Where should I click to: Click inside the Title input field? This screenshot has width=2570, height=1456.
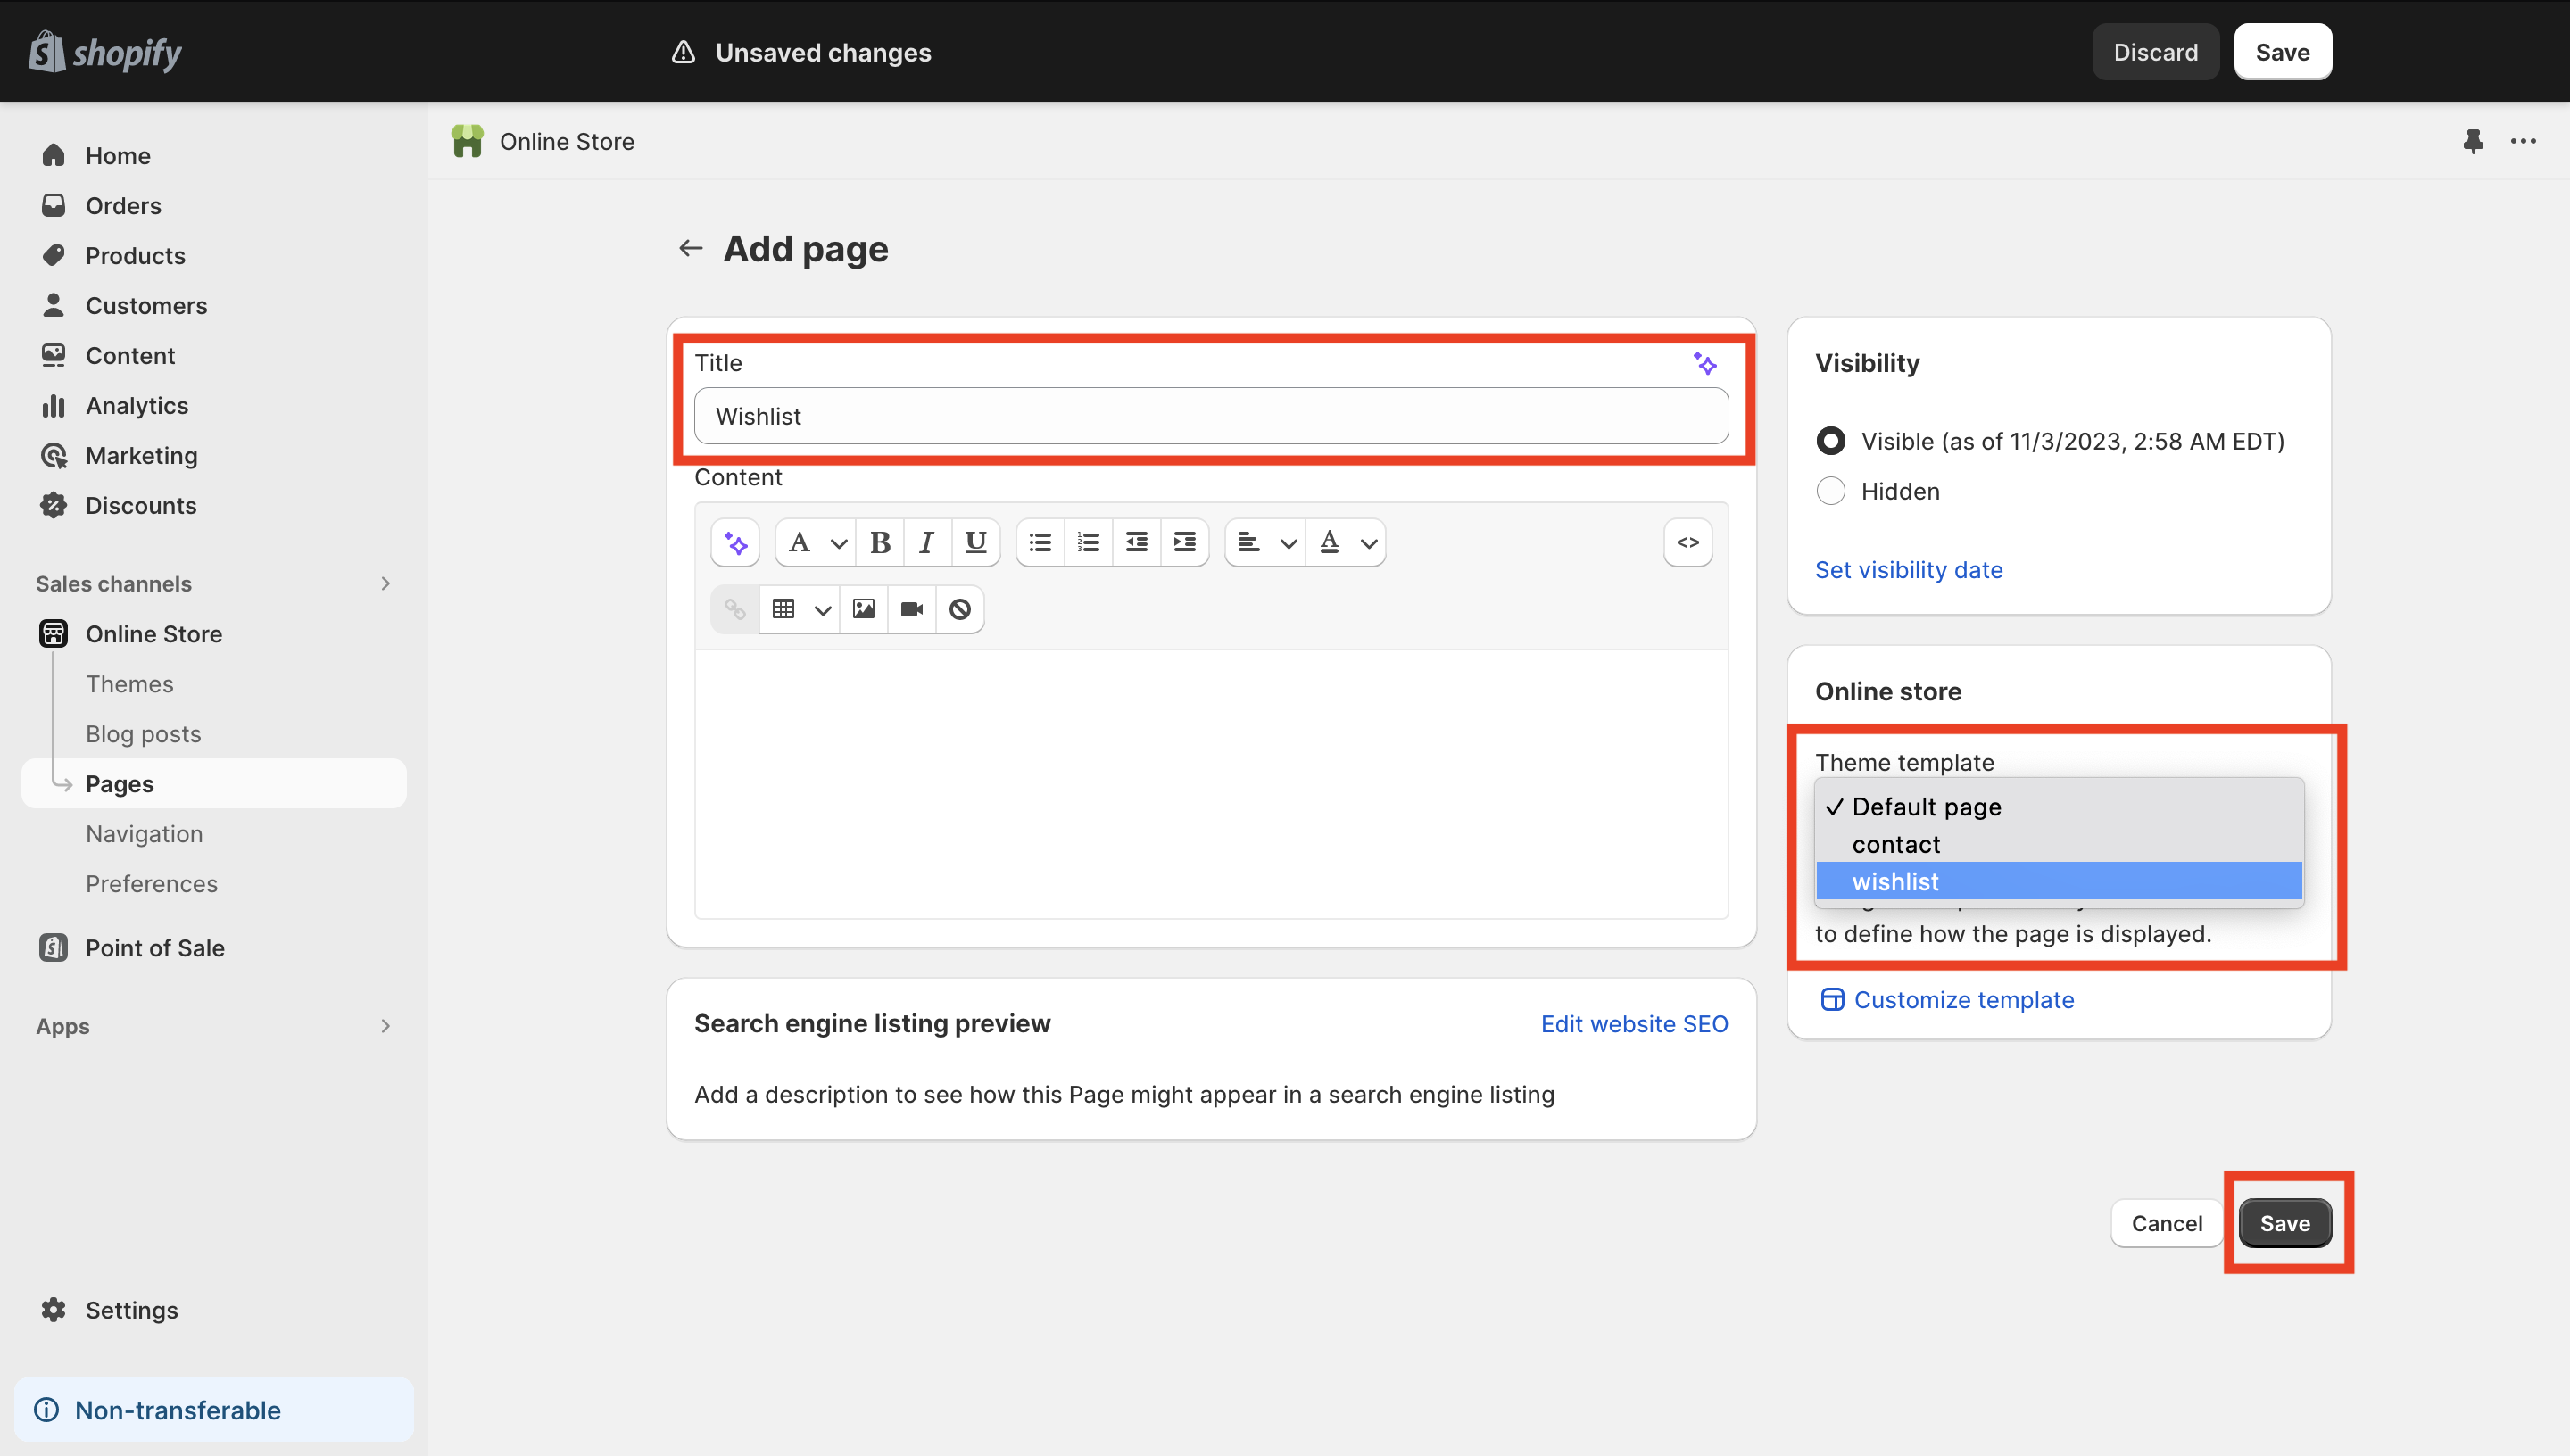coord(1210,416)
